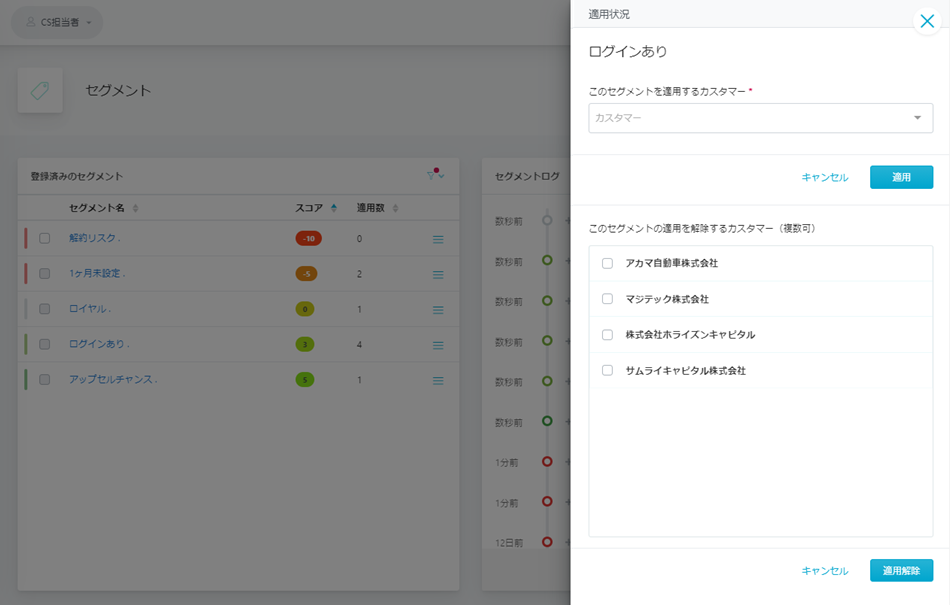Select the 解約リスク row checkbox
950x605 pixels.
point(44,239)
